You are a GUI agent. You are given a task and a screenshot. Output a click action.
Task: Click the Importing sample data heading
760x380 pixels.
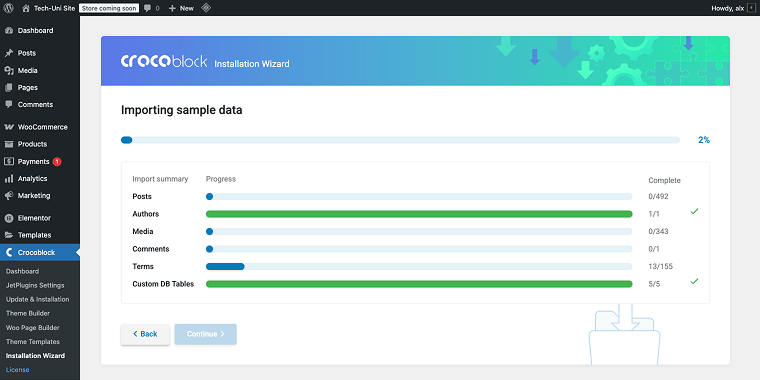click(182, 111)
